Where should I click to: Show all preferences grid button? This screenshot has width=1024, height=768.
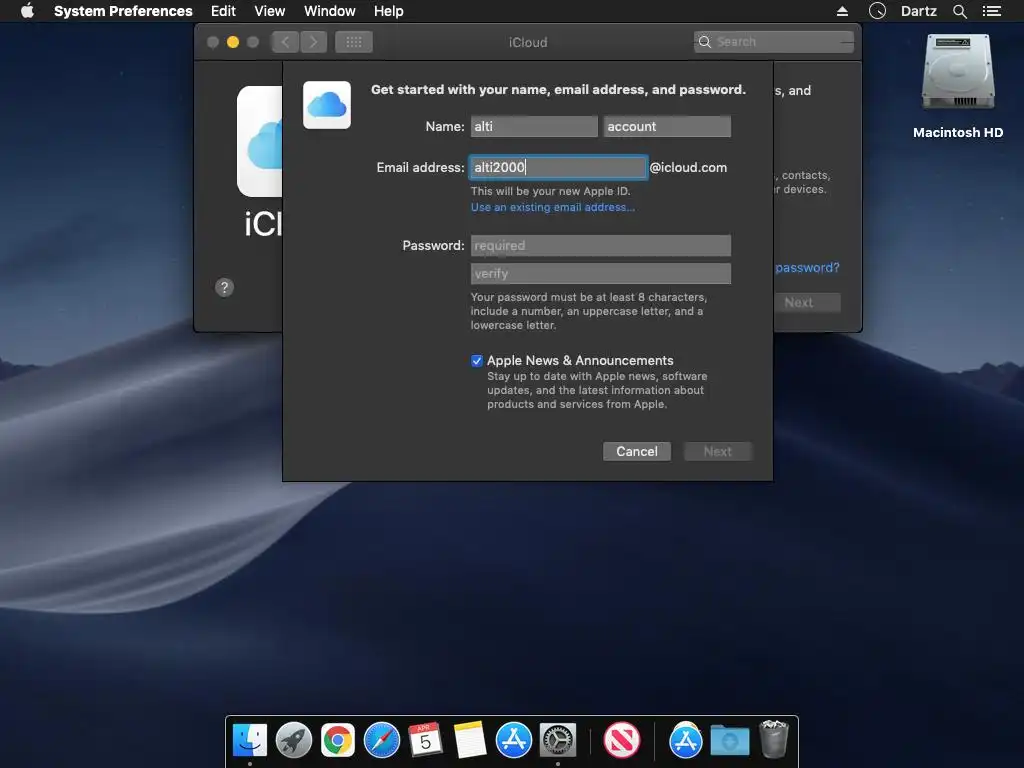click(x=354, y=42)
